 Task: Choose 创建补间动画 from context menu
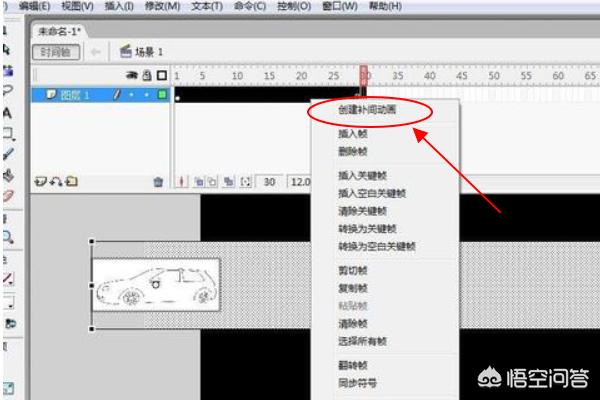point(366,111)
